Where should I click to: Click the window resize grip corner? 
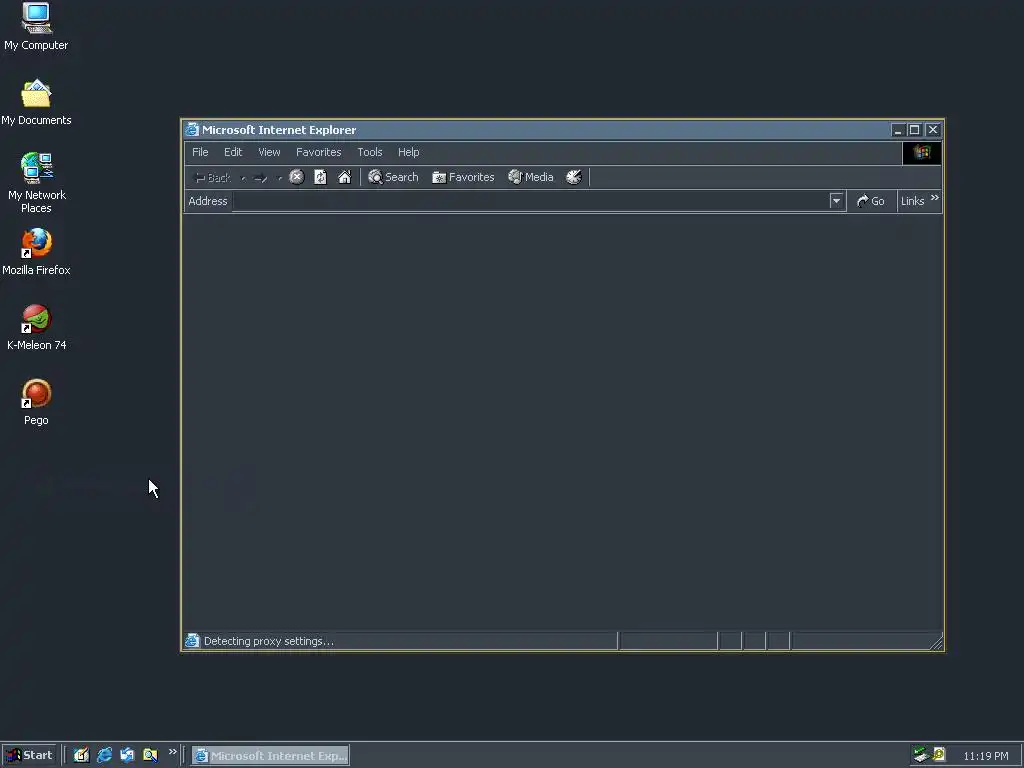[x=936, y=643]
